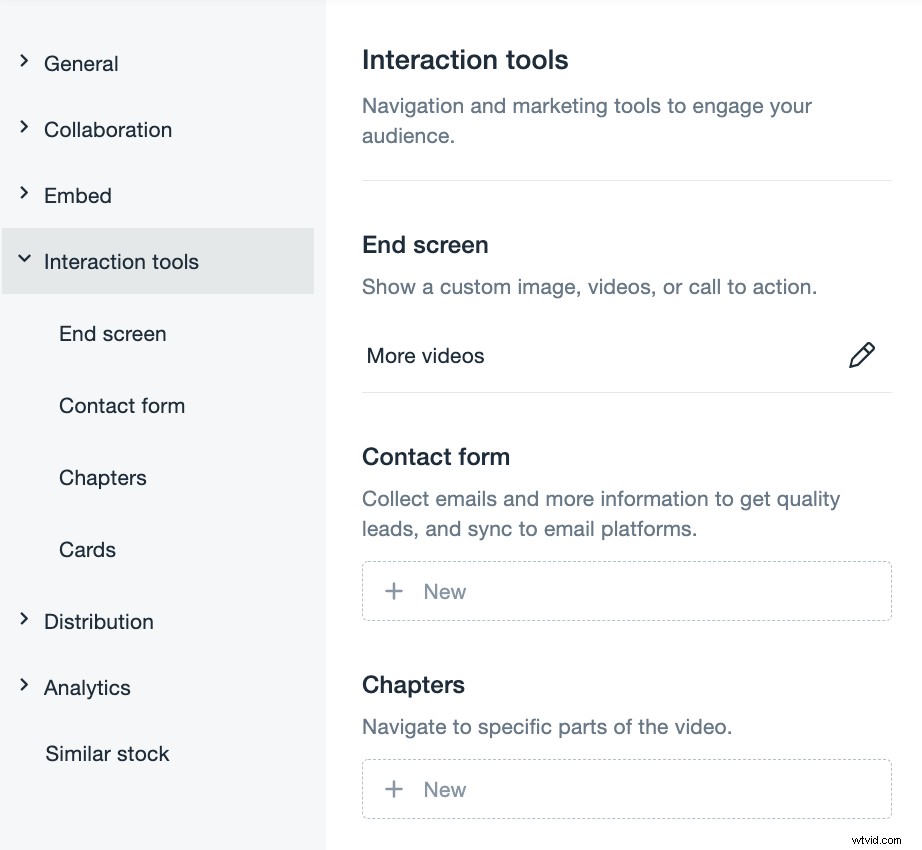Viewport: 922px width, 850px height.
Task: Click the More videos entry
Action: point(425,355)
